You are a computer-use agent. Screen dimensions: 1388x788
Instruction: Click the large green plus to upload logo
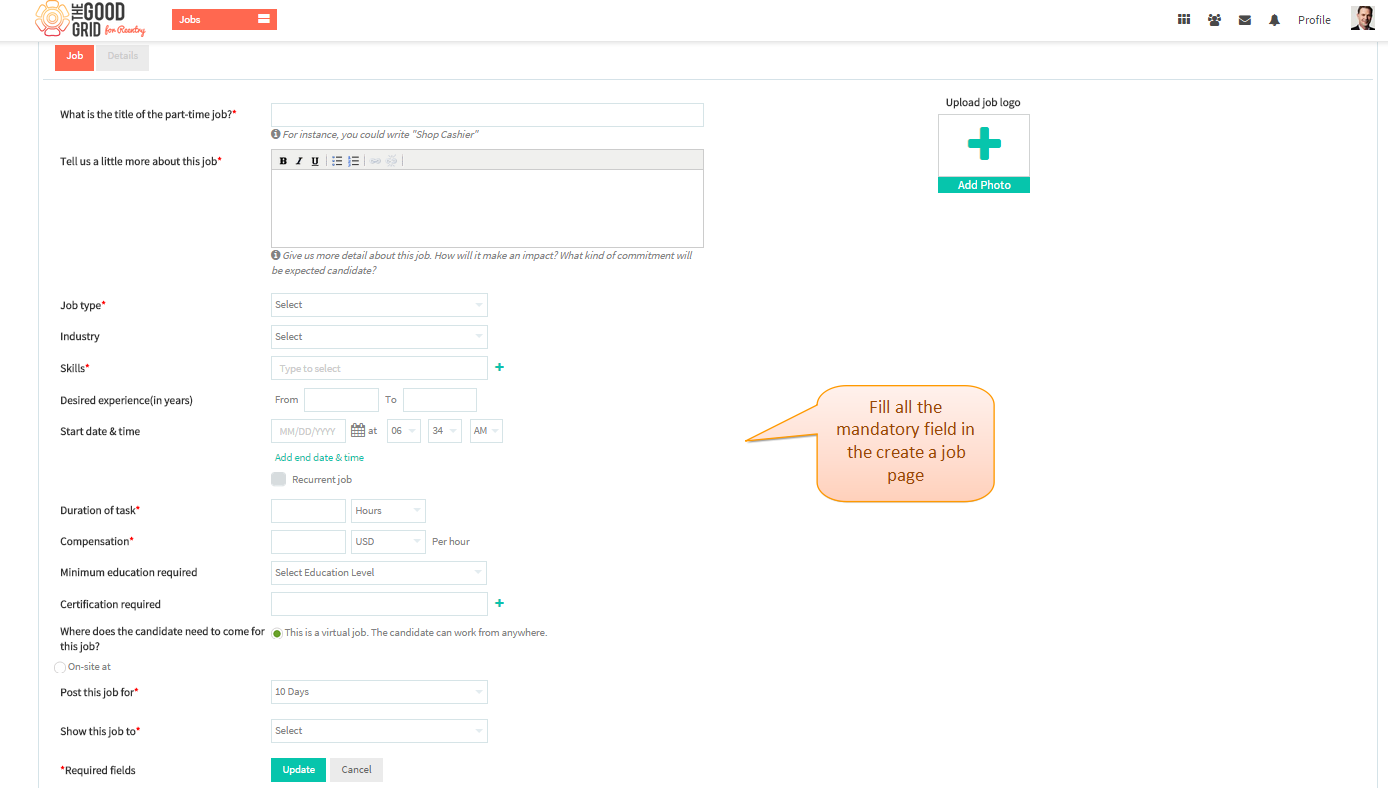tap(984, 144)
